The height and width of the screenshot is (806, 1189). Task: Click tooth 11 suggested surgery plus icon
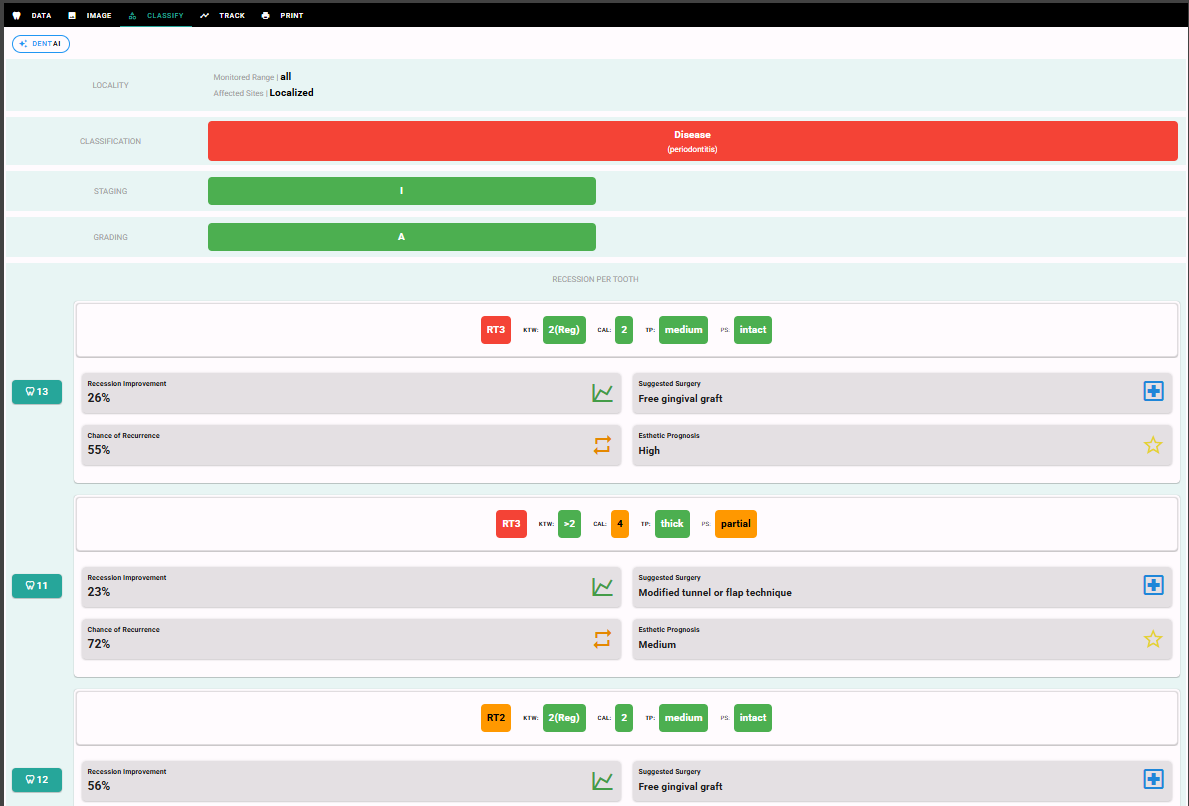coord(1153,585)
